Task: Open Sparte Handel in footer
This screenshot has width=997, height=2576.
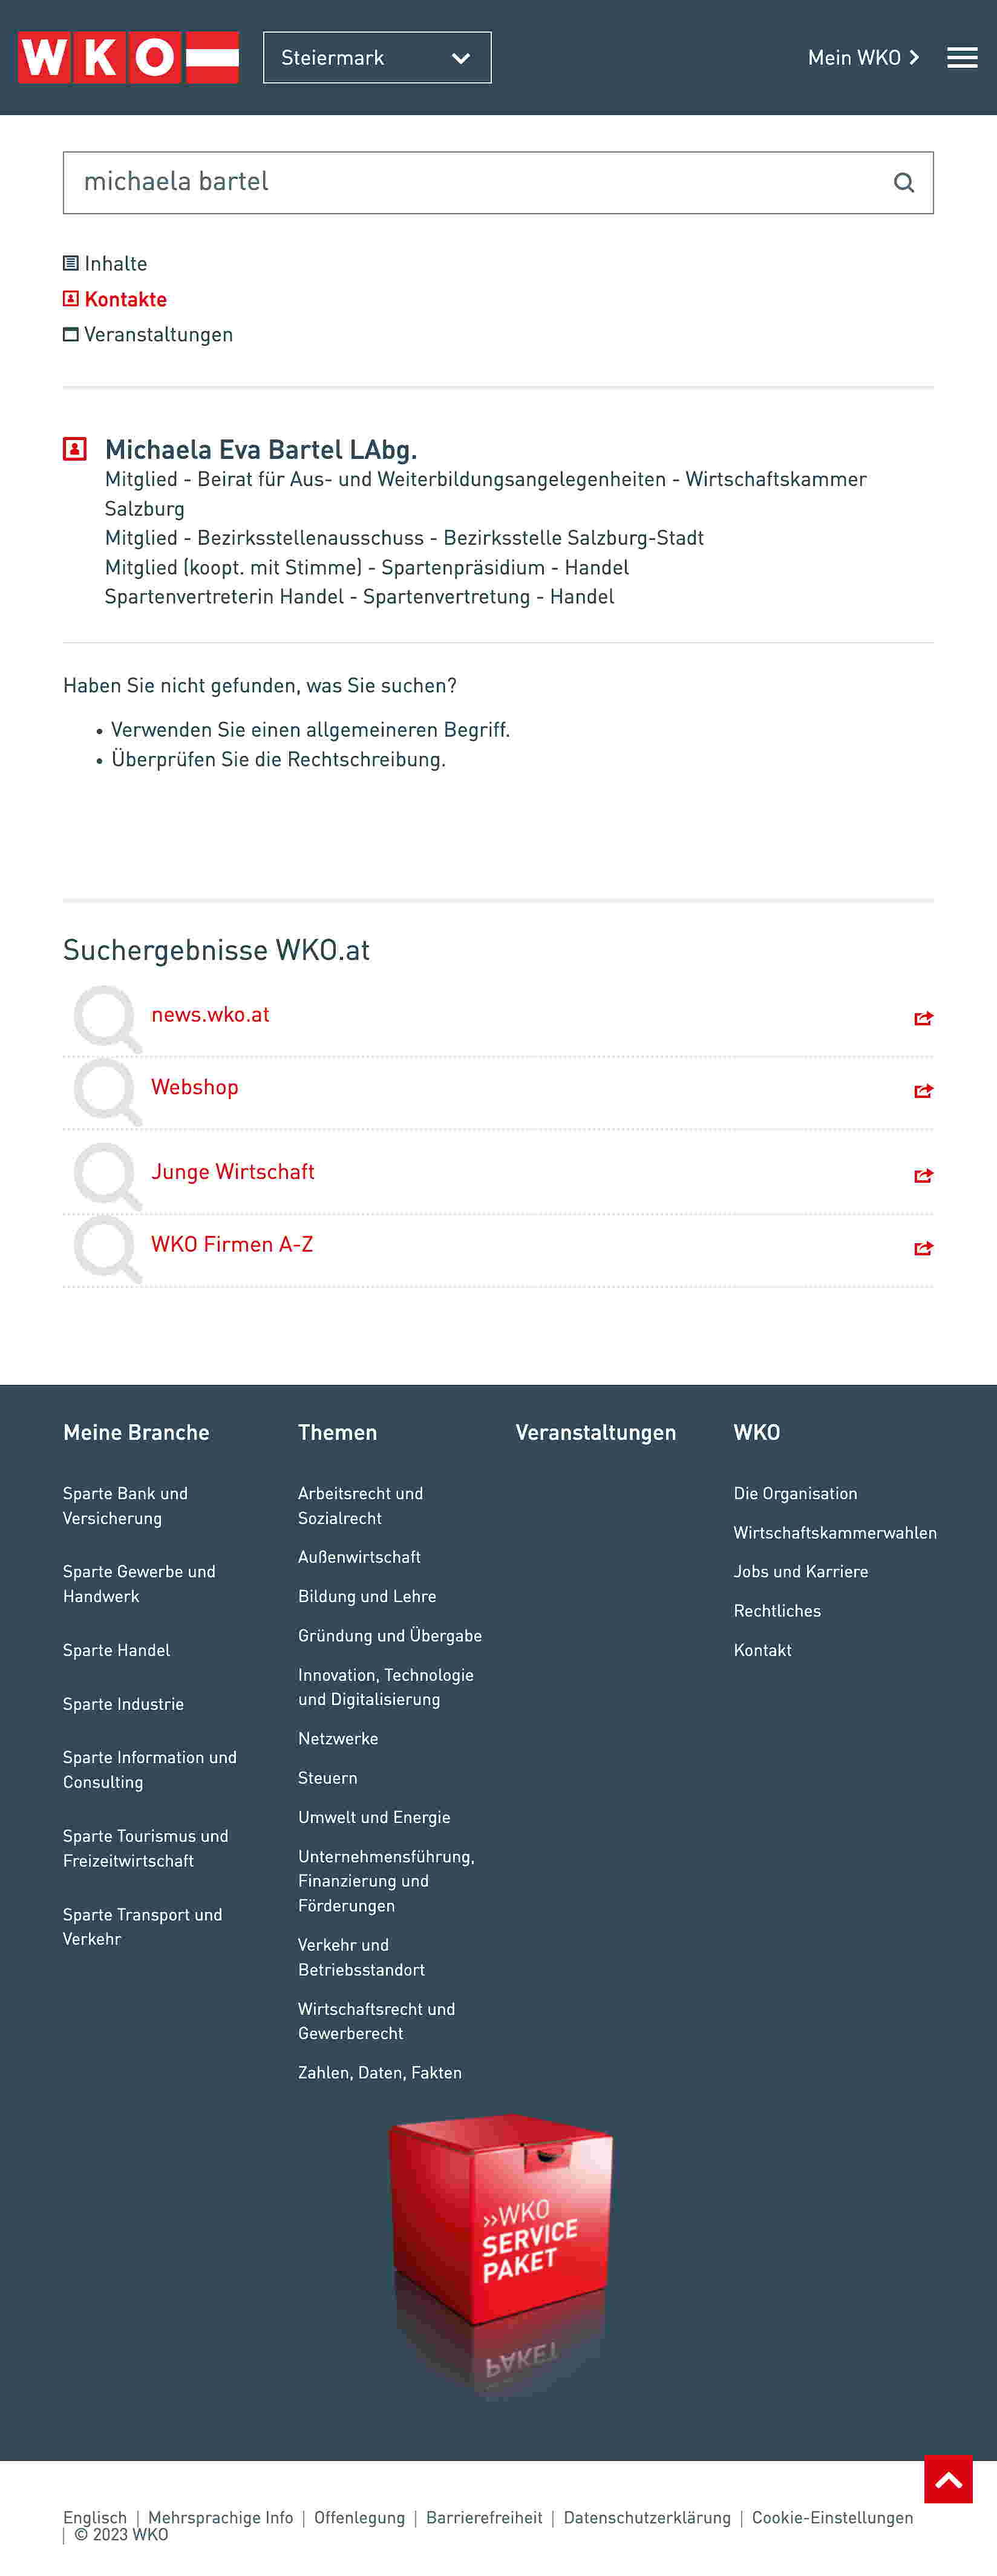Action: [x=116, y=1650]
